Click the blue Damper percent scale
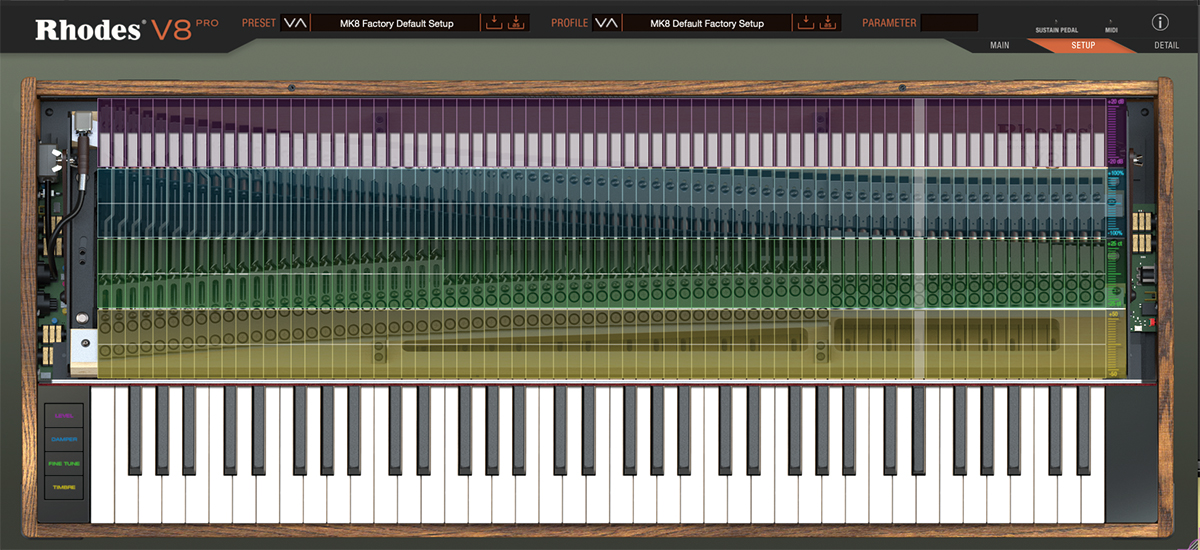The height and width of the screenshot is (550, 1200). tap(1115, 203)
